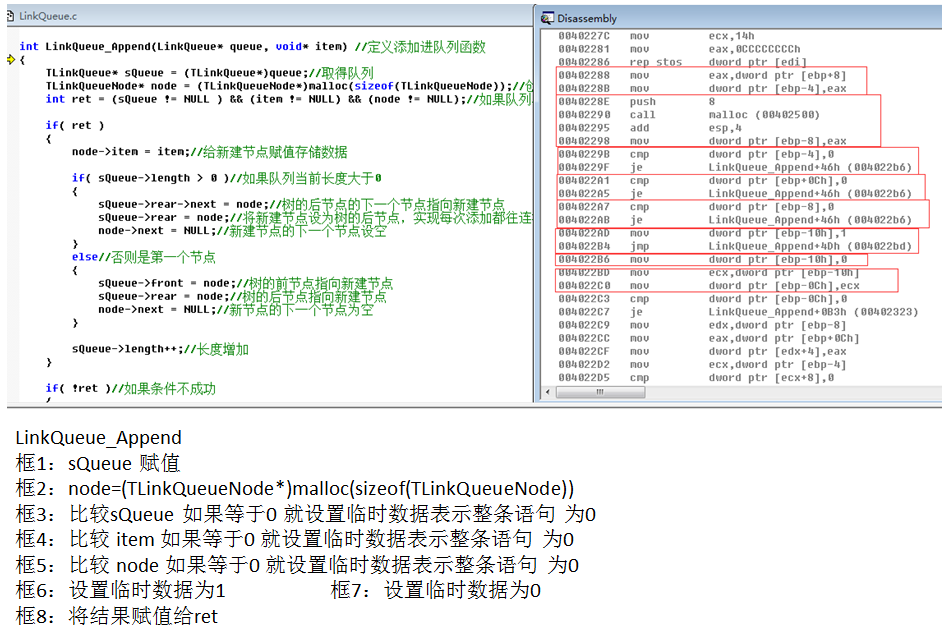950x635 pixels.
Task: Click the je instruction at 0040229F
Action: click(x=735, y=167)
